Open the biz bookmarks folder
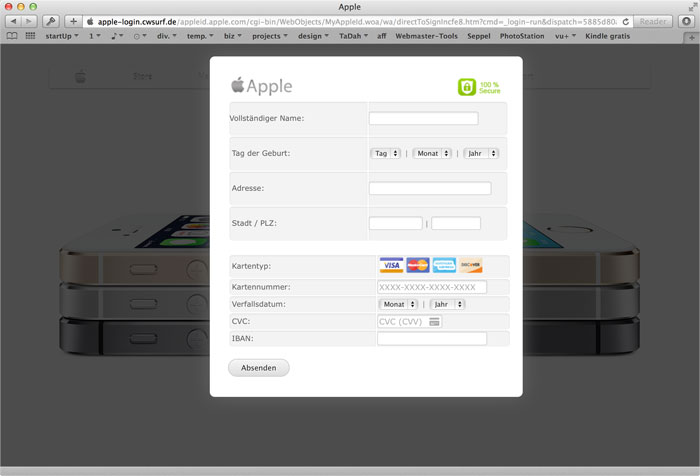Screen dimensions: 700x476 [232, 36]
